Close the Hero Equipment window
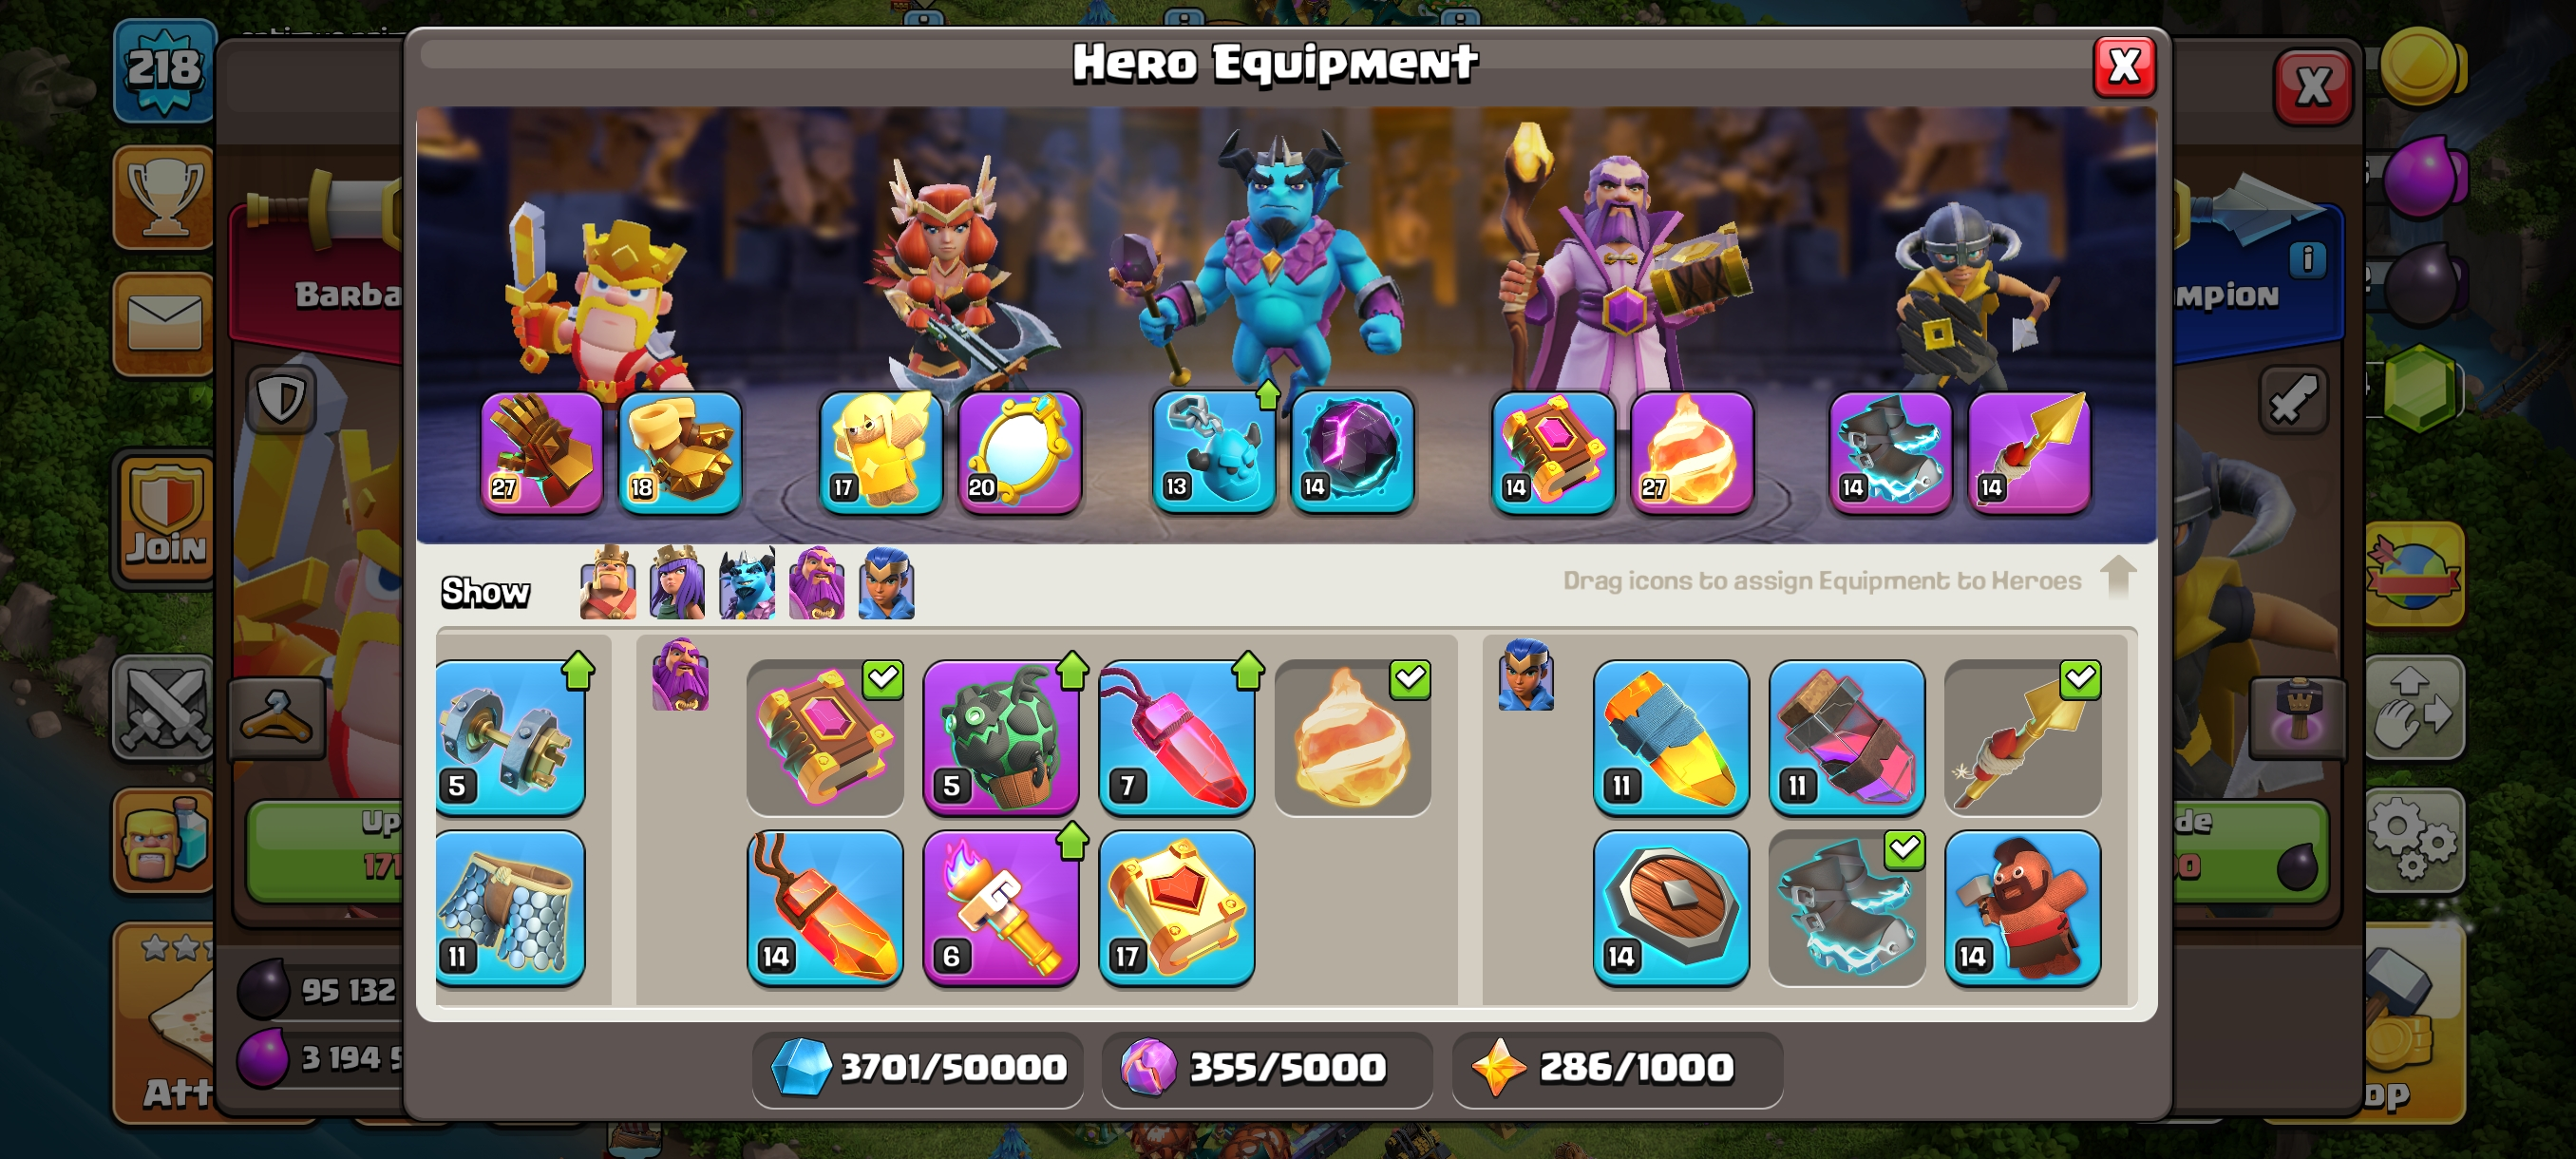Screen dimensions: 2576x1159 [x=2124, y=67]
